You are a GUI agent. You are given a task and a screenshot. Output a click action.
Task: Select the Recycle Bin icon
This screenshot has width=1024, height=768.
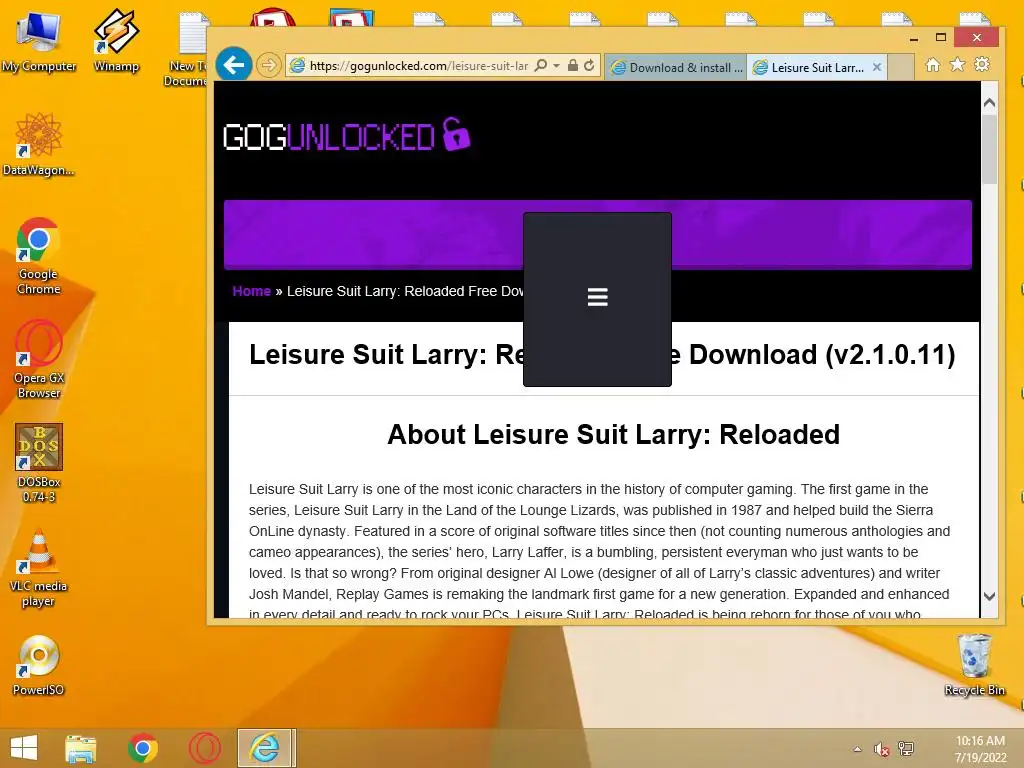pyautogui.click(x=974, y=665)
